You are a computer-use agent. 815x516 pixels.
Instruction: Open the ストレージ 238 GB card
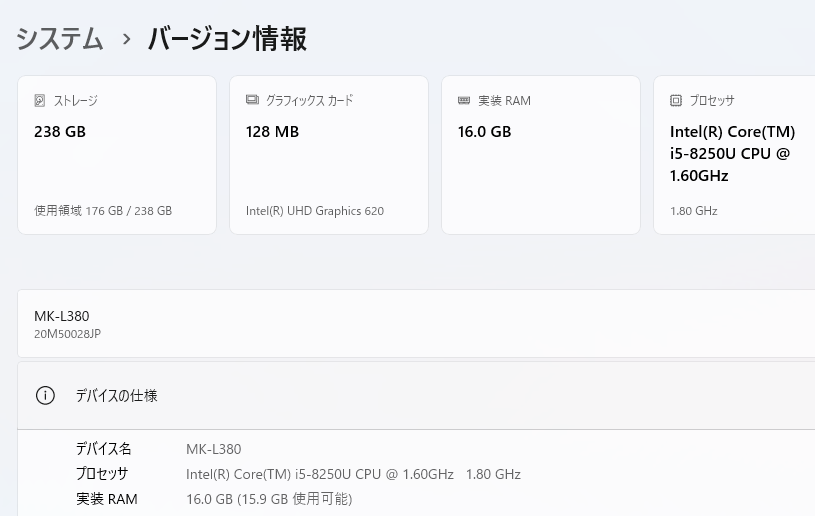click(x=117, y=155)
